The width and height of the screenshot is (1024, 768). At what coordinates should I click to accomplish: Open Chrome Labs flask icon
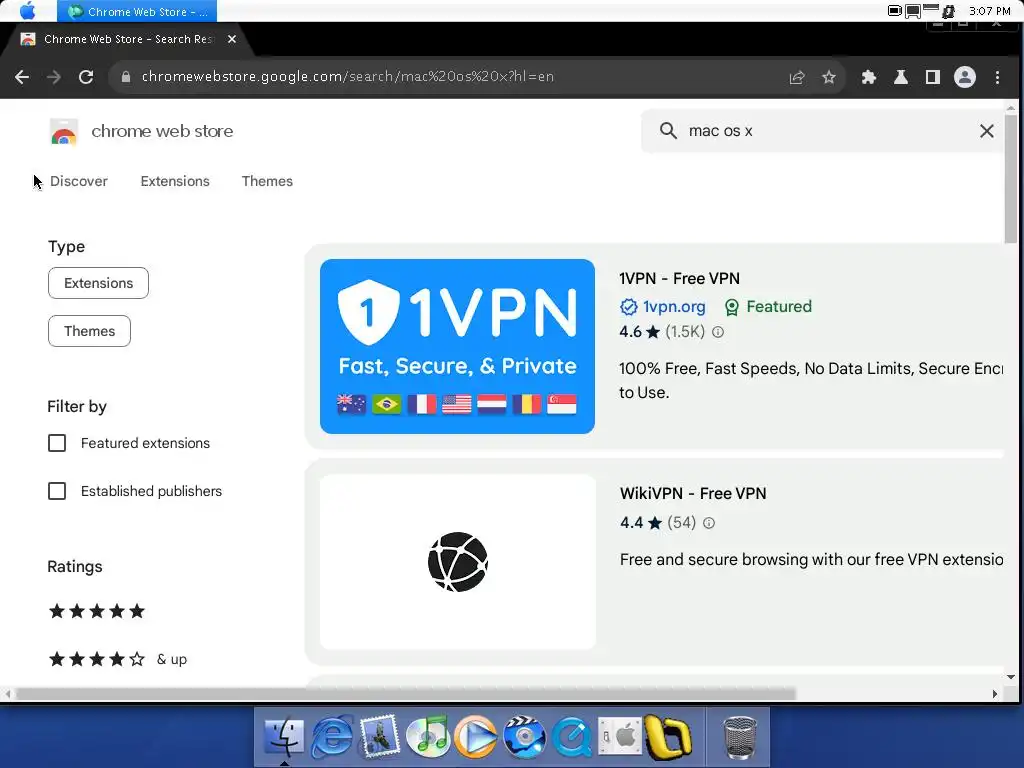click(x=901, y=77)
